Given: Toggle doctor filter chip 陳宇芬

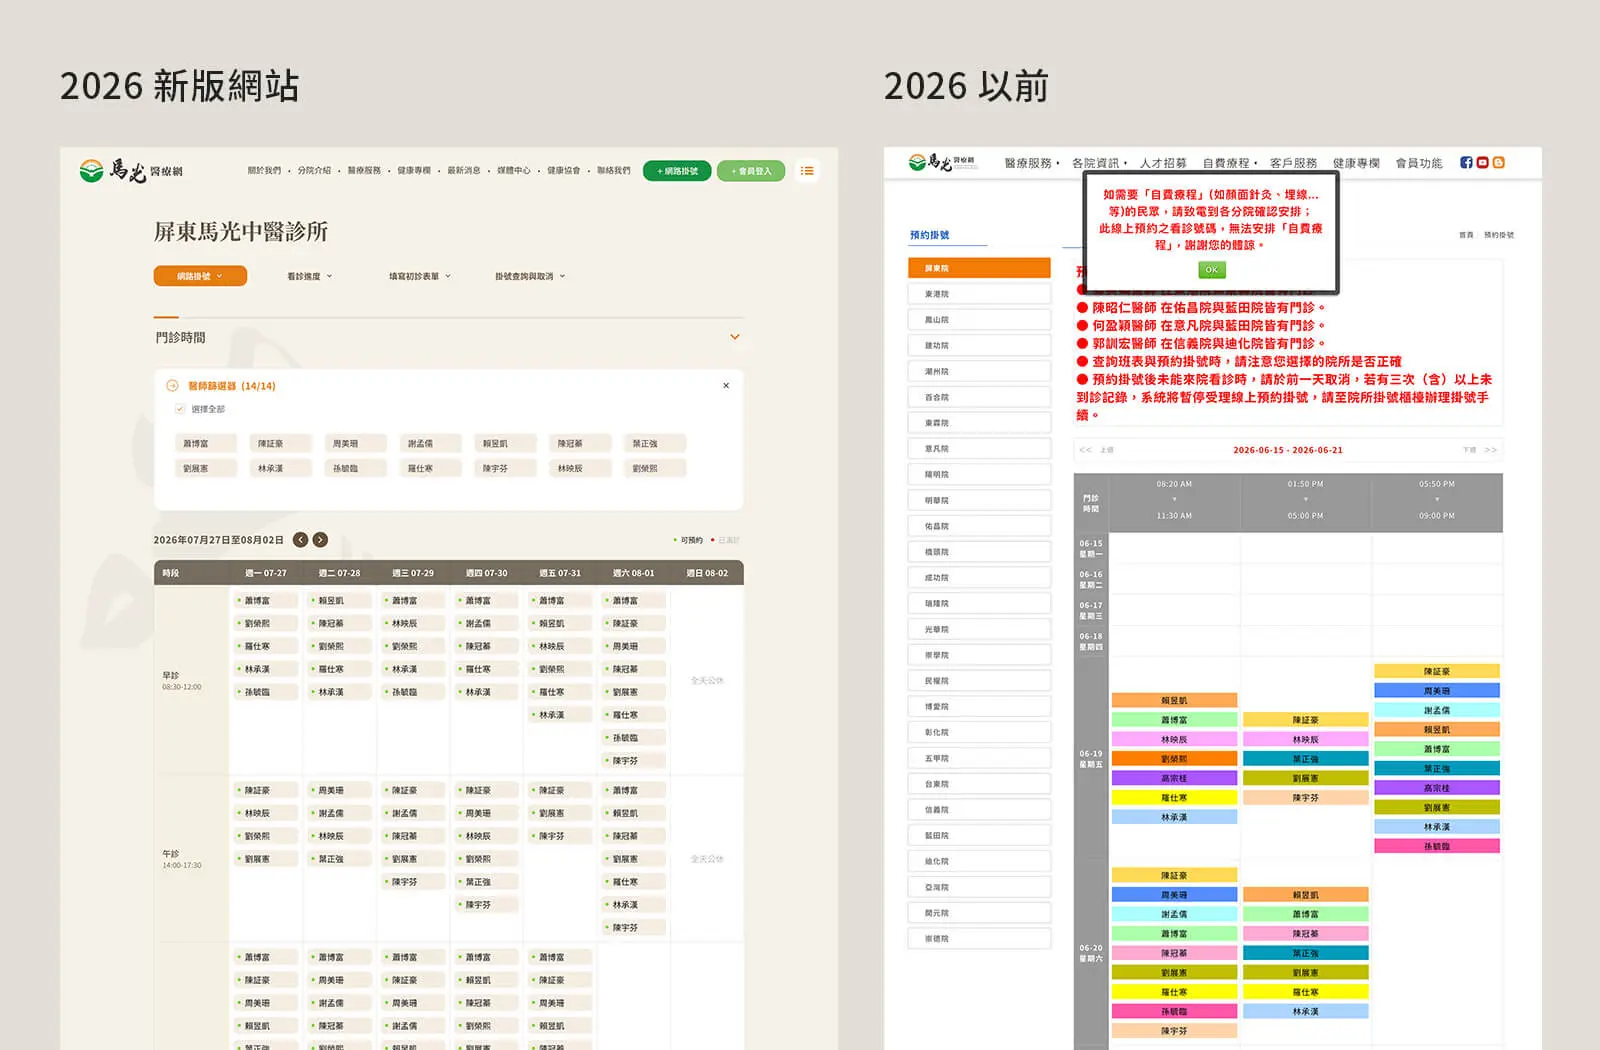Looking at the screenshot, I should click(507, 468).
